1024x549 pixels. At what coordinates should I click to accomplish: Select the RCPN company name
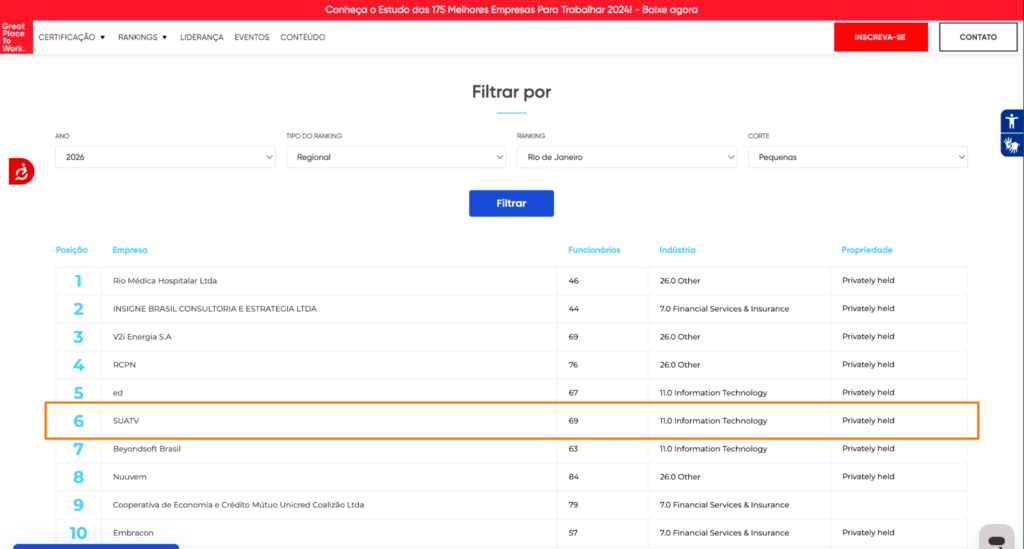coord(124,365)
